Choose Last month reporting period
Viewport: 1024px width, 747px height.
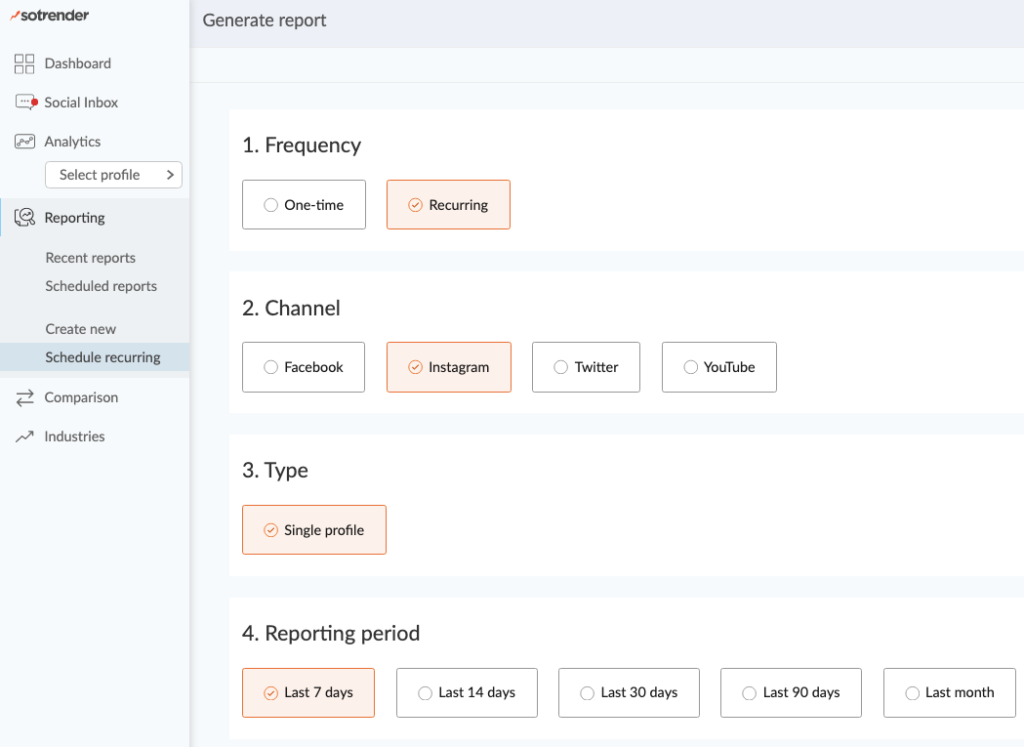(x=949, y=693)
